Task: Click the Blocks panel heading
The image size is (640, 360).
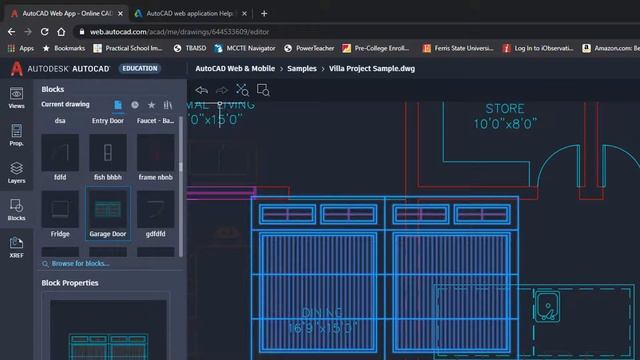Action: (53, 89)
